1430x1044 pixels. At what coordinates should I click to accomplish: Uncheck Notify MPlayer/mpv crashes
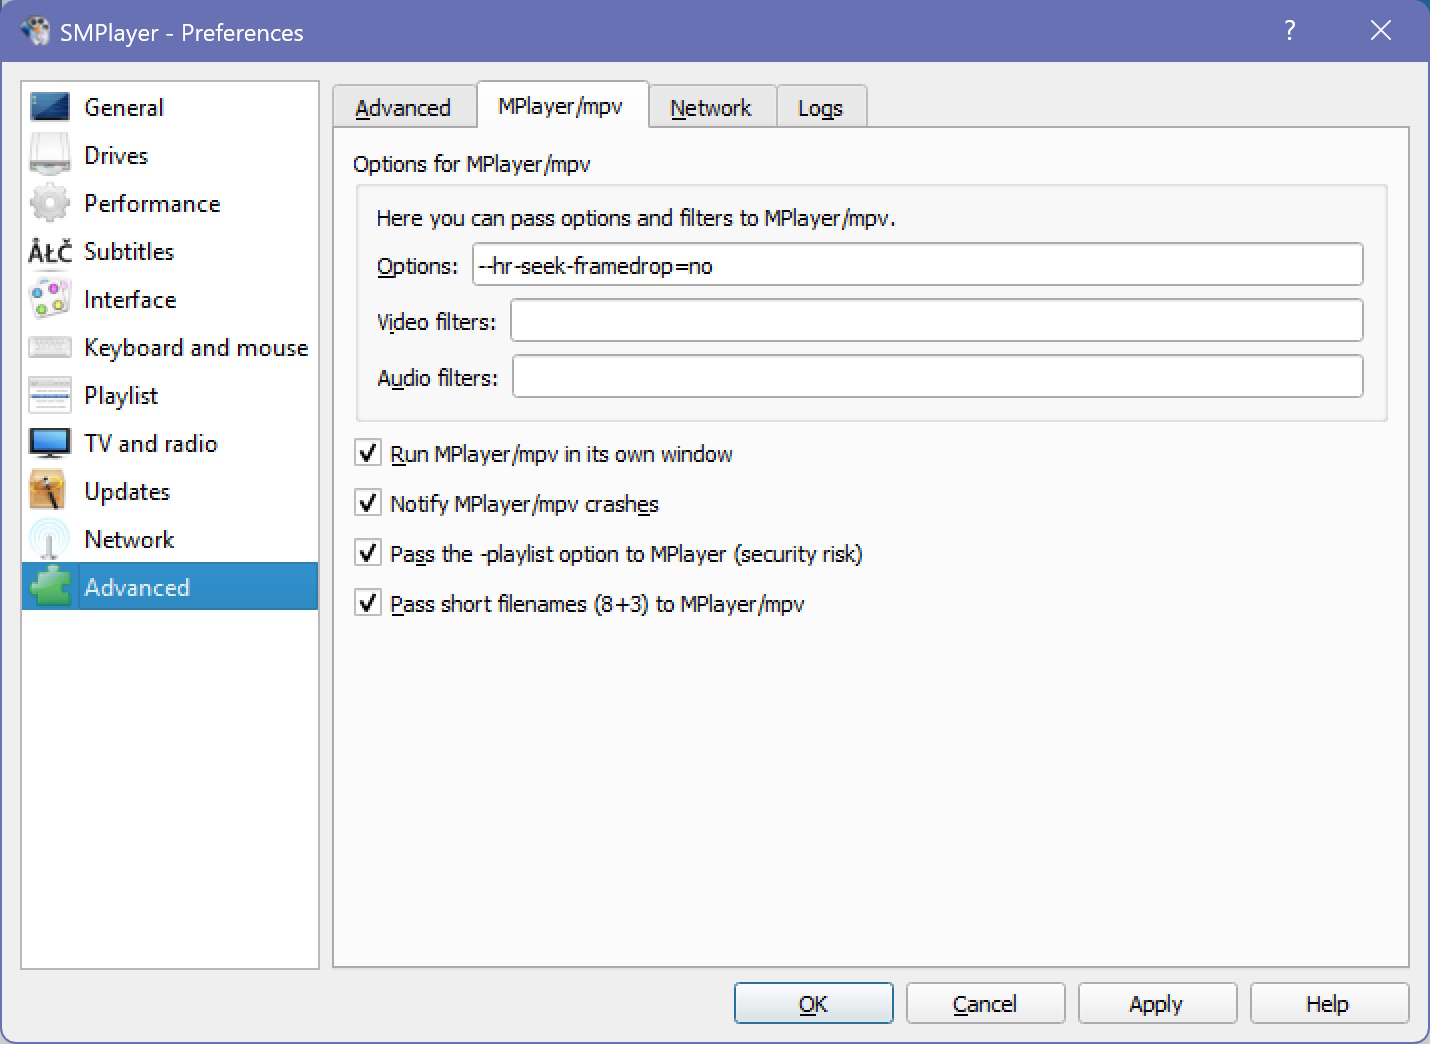[x=368, y=503]
